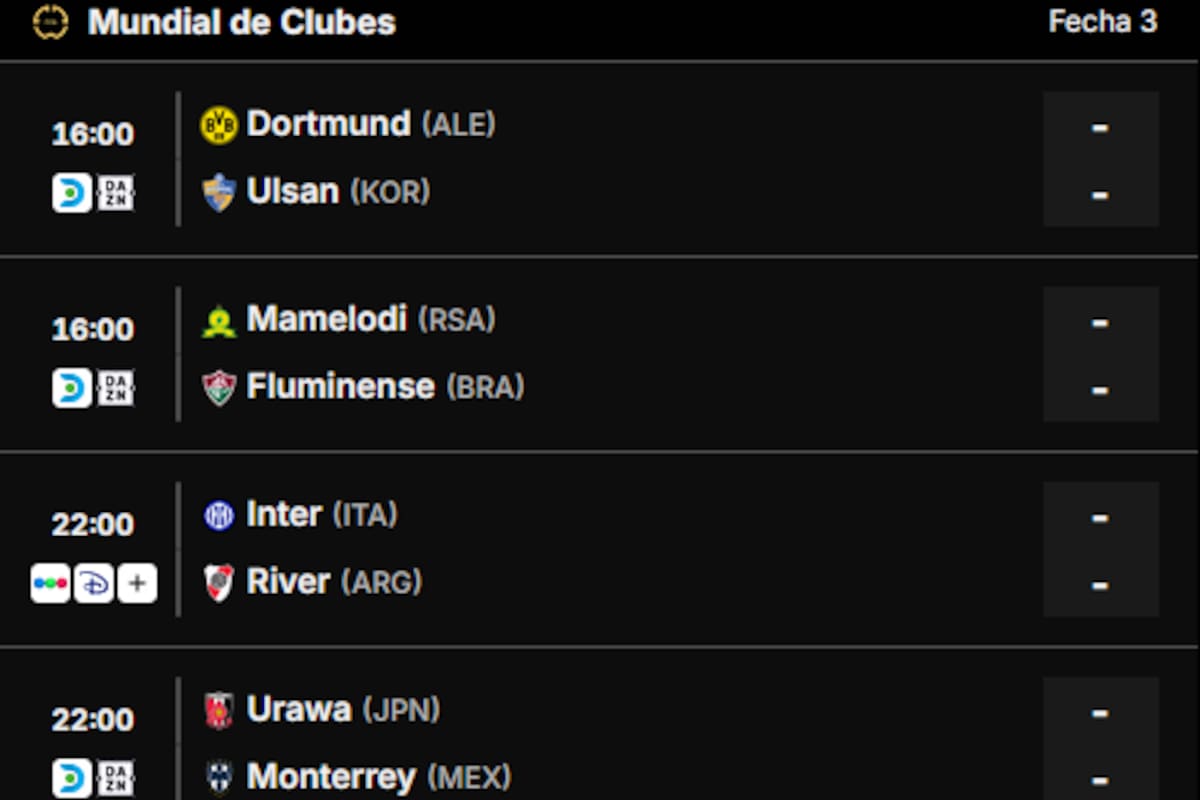Click the 16:00 kickoff time for Mamelodi match

[95, 329]
